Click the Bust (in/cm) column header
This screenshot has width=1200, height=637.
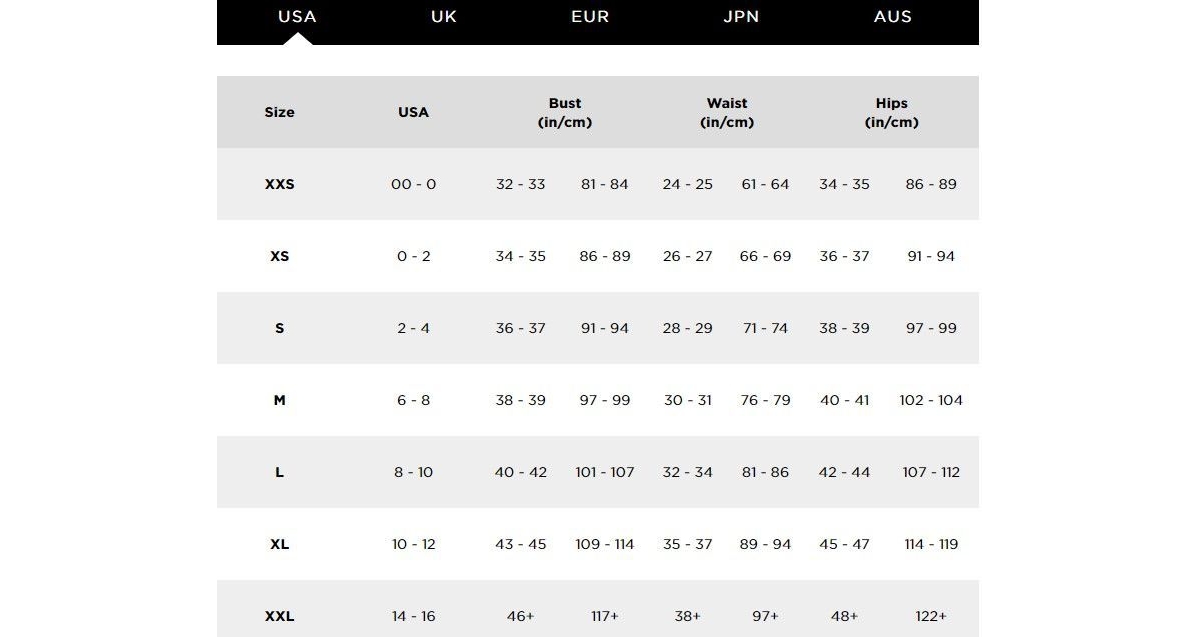565,112
